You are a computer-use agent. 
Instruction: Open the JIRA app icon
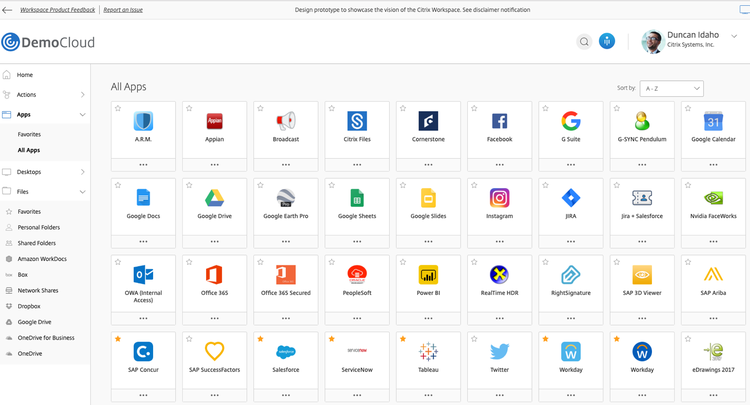tap(571, 197)
